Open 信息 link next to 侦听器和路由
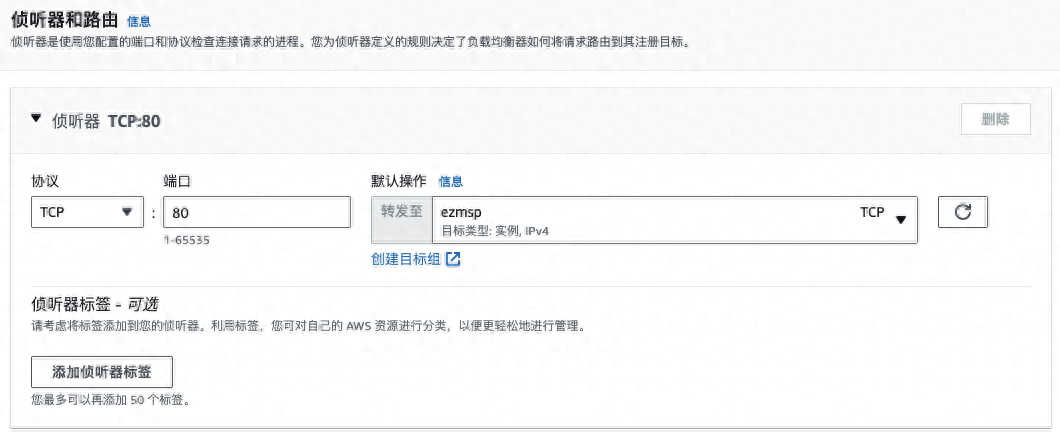Image resolution: width=1060 pixels, height=444 pixels. 139,20
